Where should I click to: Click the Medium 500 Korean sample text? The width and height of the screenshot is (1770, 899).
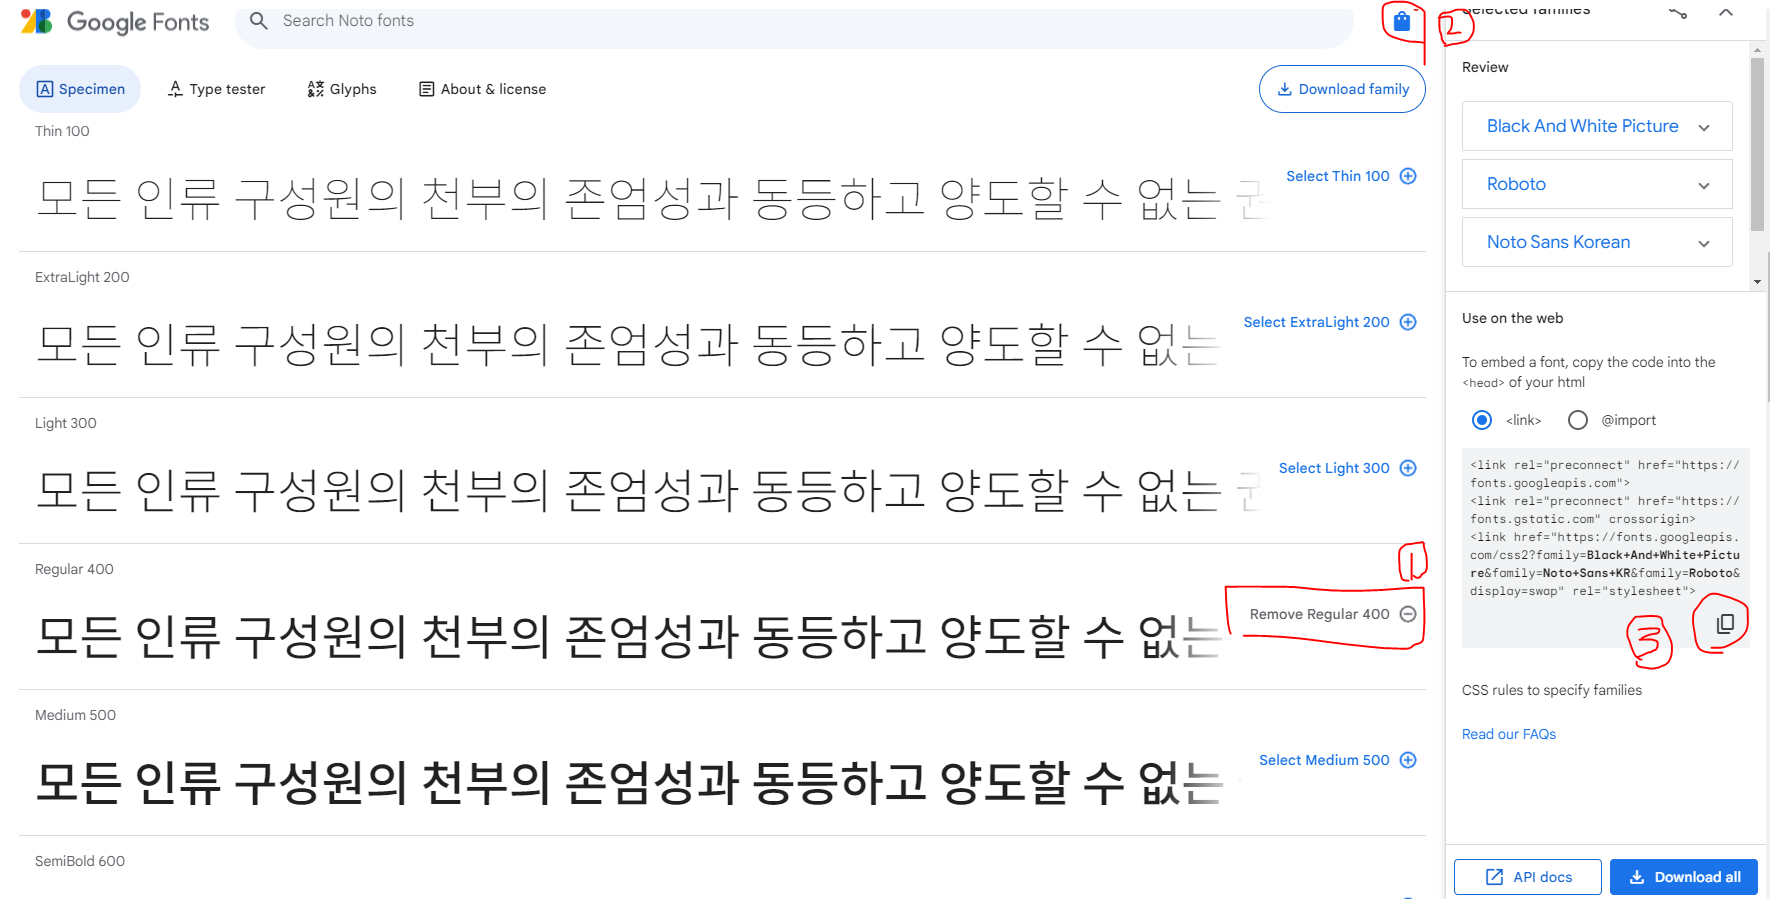pyautogui.click(x=628, y=782)
